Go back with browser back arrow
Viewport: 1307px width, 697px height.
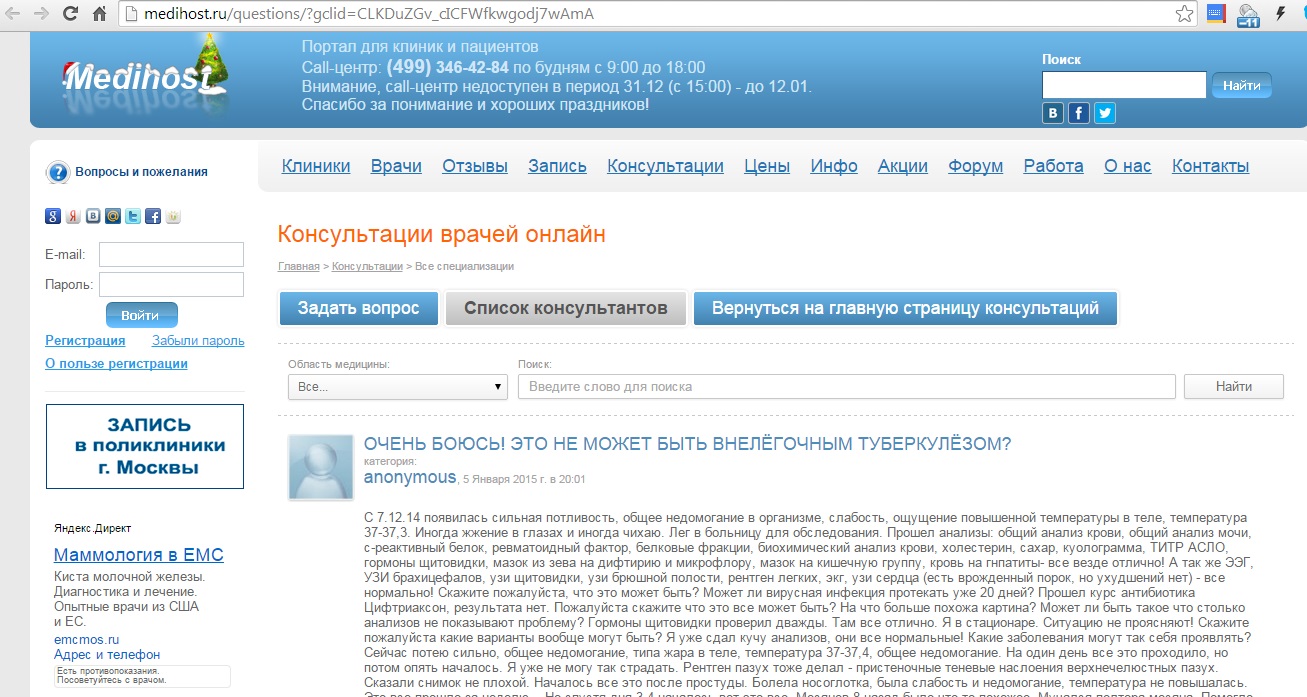pos(13,14)
